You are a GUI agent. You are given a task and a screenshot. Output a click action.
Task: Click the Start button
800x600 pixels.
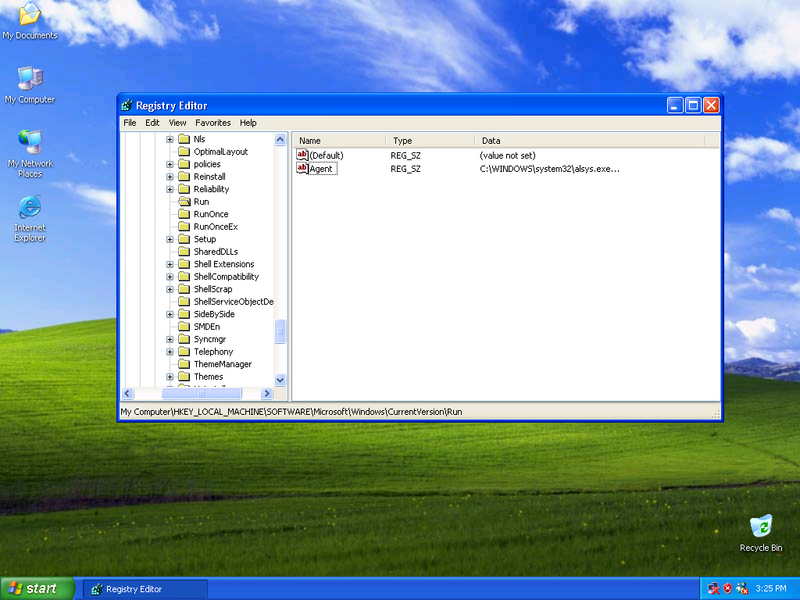[x=38, y=589]
